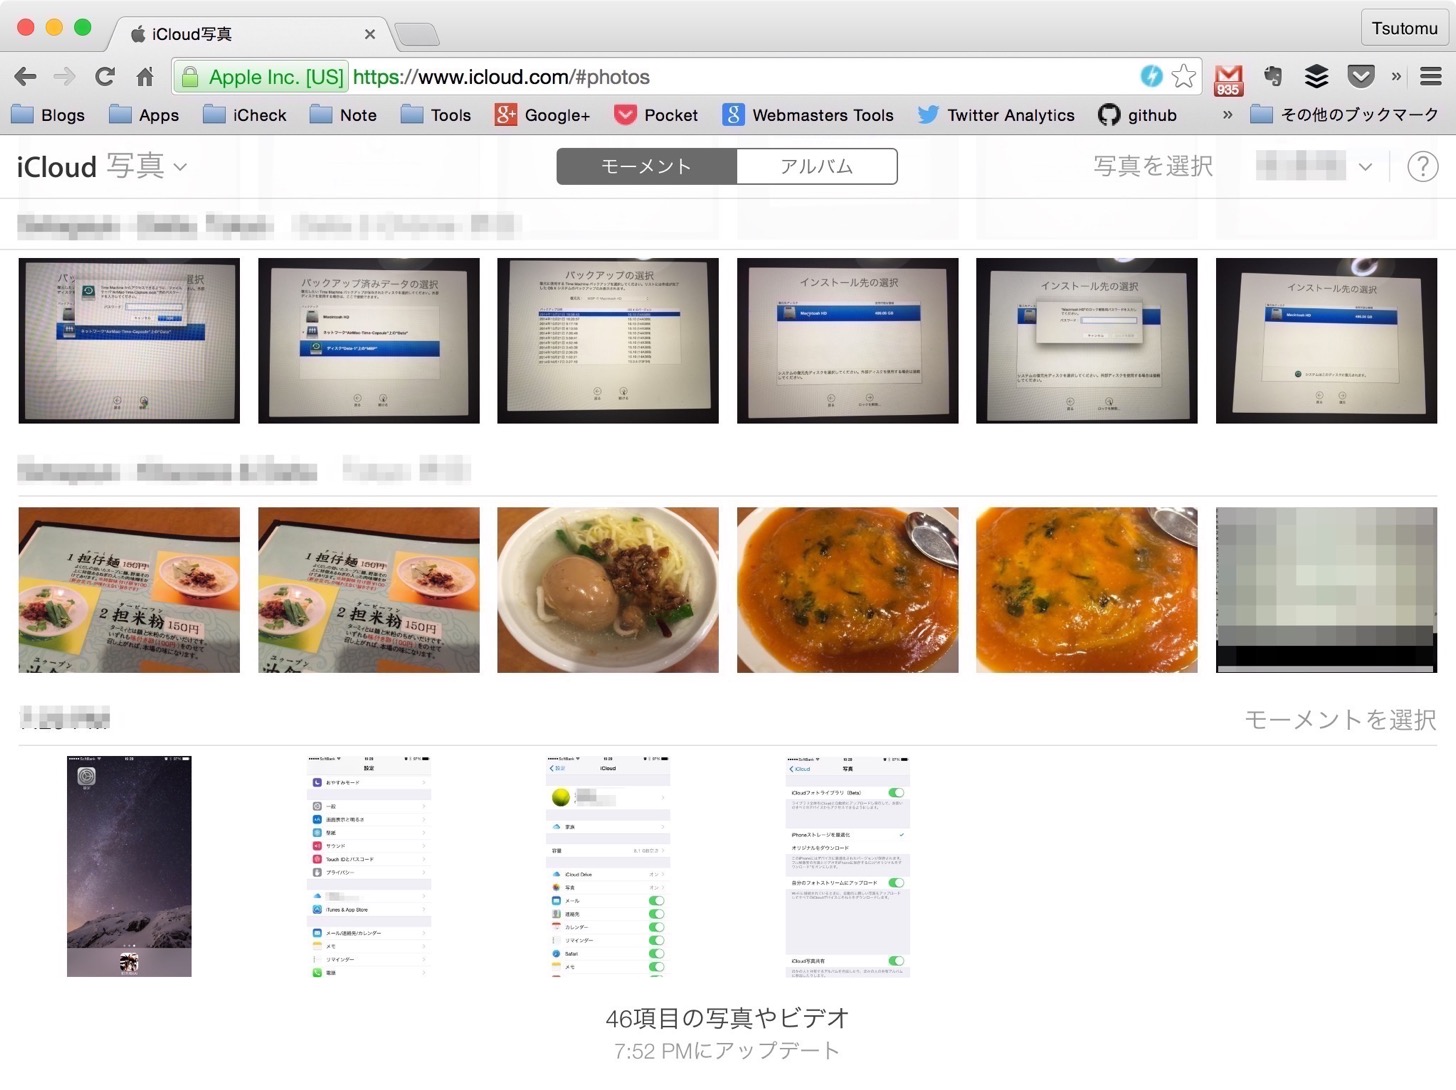Open a new browser tab
The image size is (1456, 1090).
[x=417, y=35]
